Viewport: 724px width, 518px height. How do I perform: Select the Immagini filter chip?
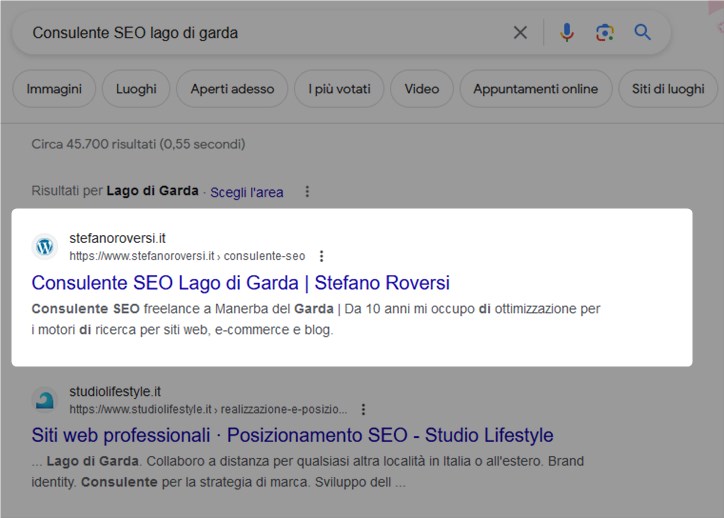coord(54,89)
